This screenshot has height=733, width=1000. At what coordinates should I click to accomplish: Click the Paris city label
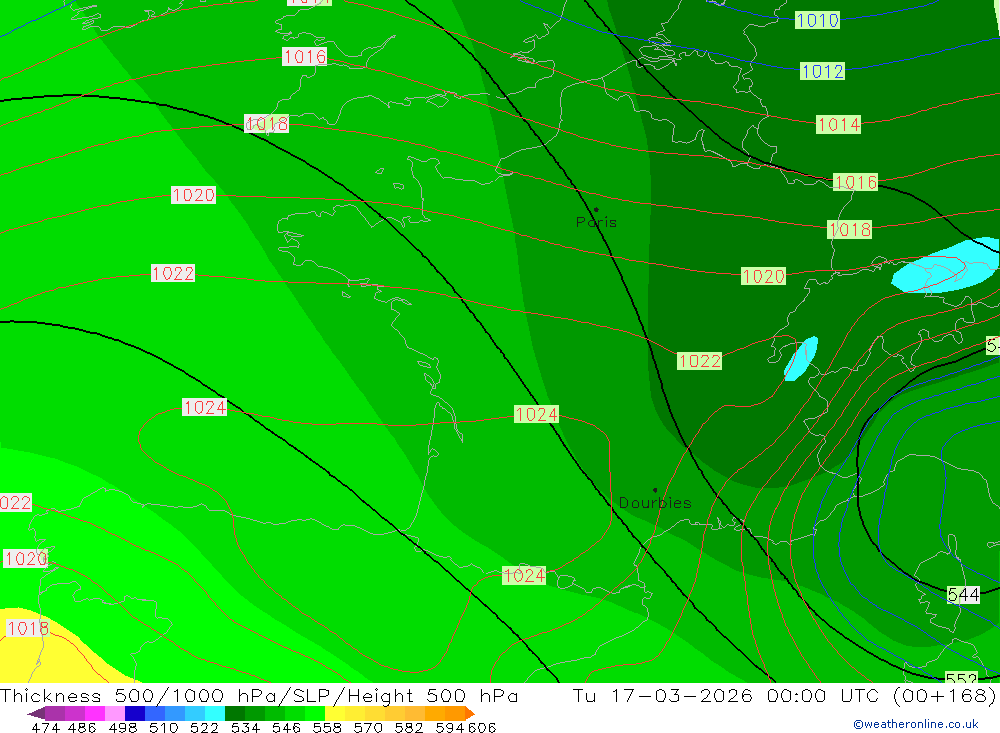596,222
